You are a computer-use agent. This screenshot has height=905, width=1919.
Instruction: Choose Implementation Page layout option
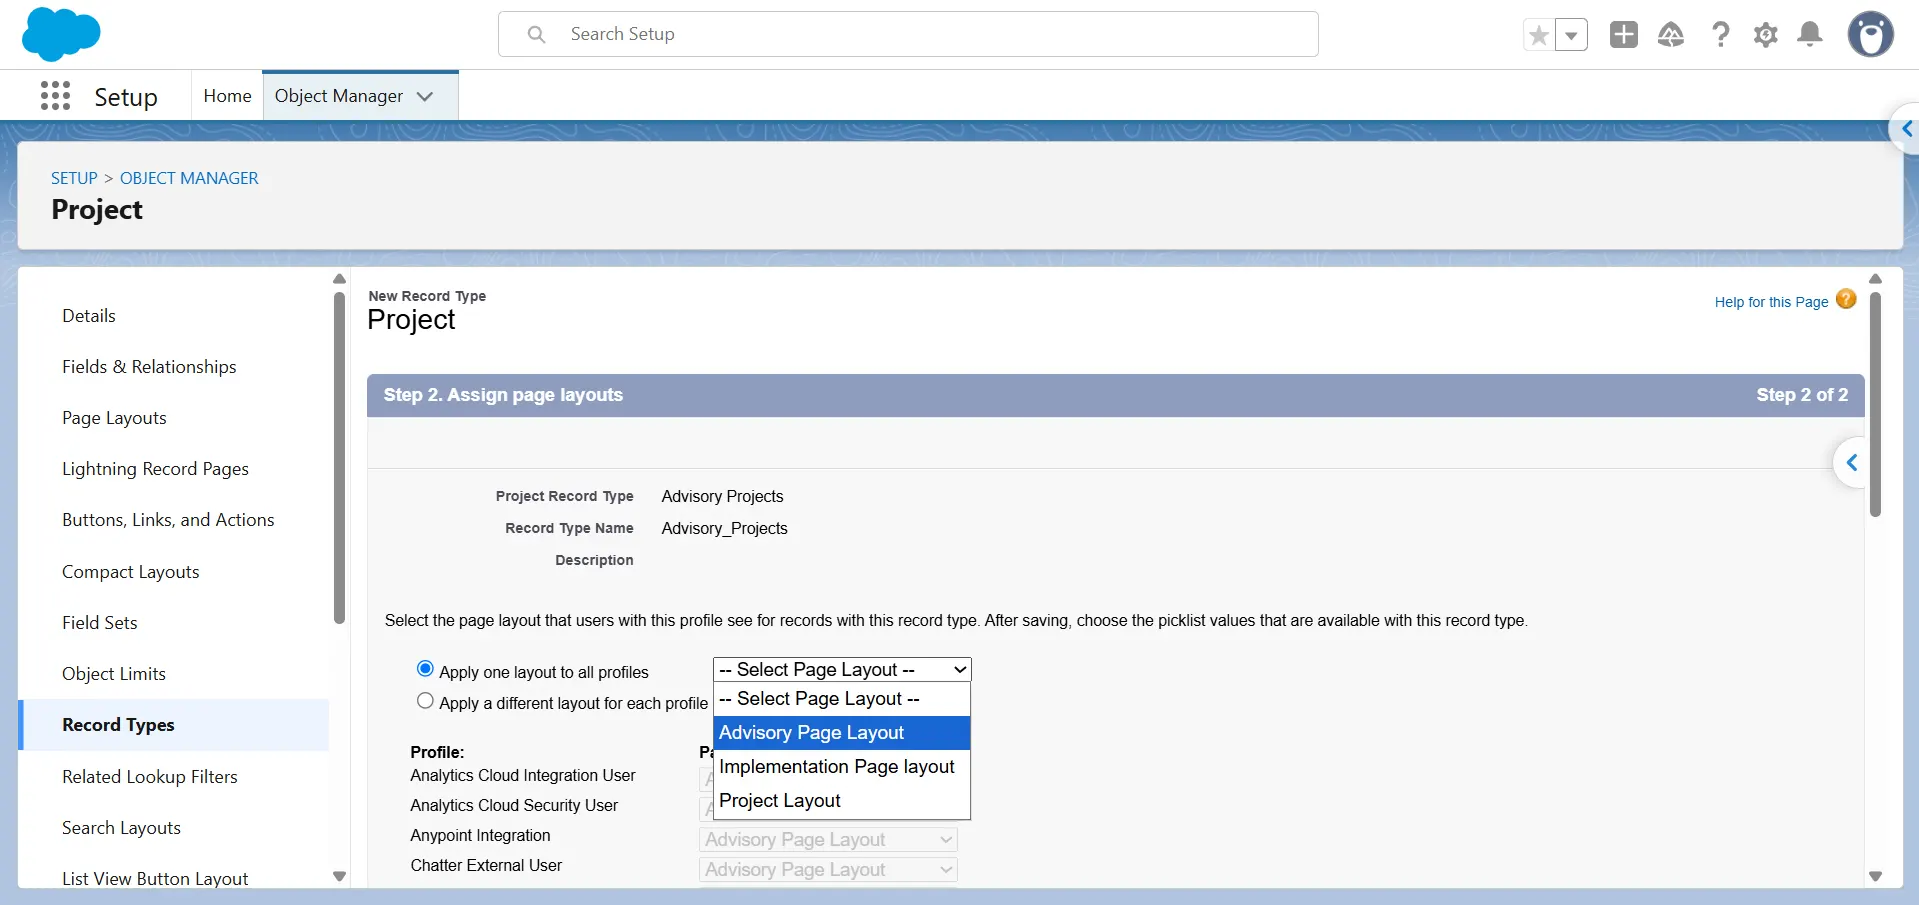[x=842, y=767]
